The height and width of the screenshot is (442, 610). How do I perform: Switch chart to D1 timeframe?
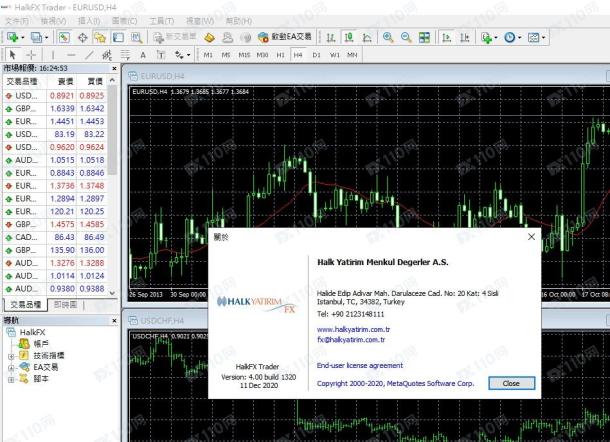click(316, 55)
